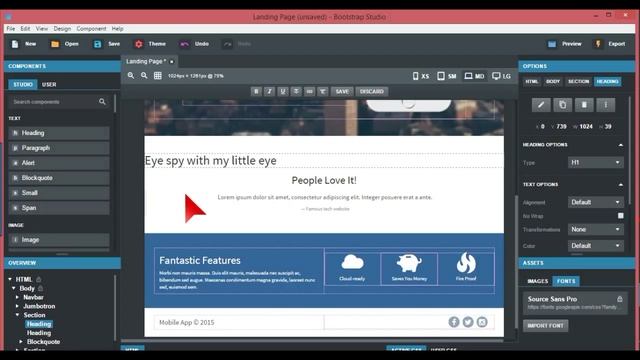Switch to SM tablet viewport

click(x=447, y=76)
